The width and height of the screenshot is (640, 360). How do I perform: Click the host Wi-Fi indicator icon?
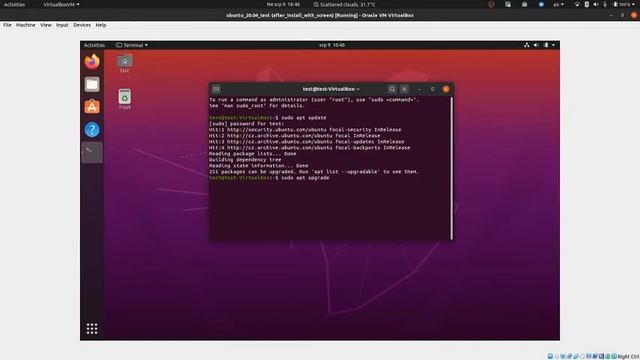(577, 4)
